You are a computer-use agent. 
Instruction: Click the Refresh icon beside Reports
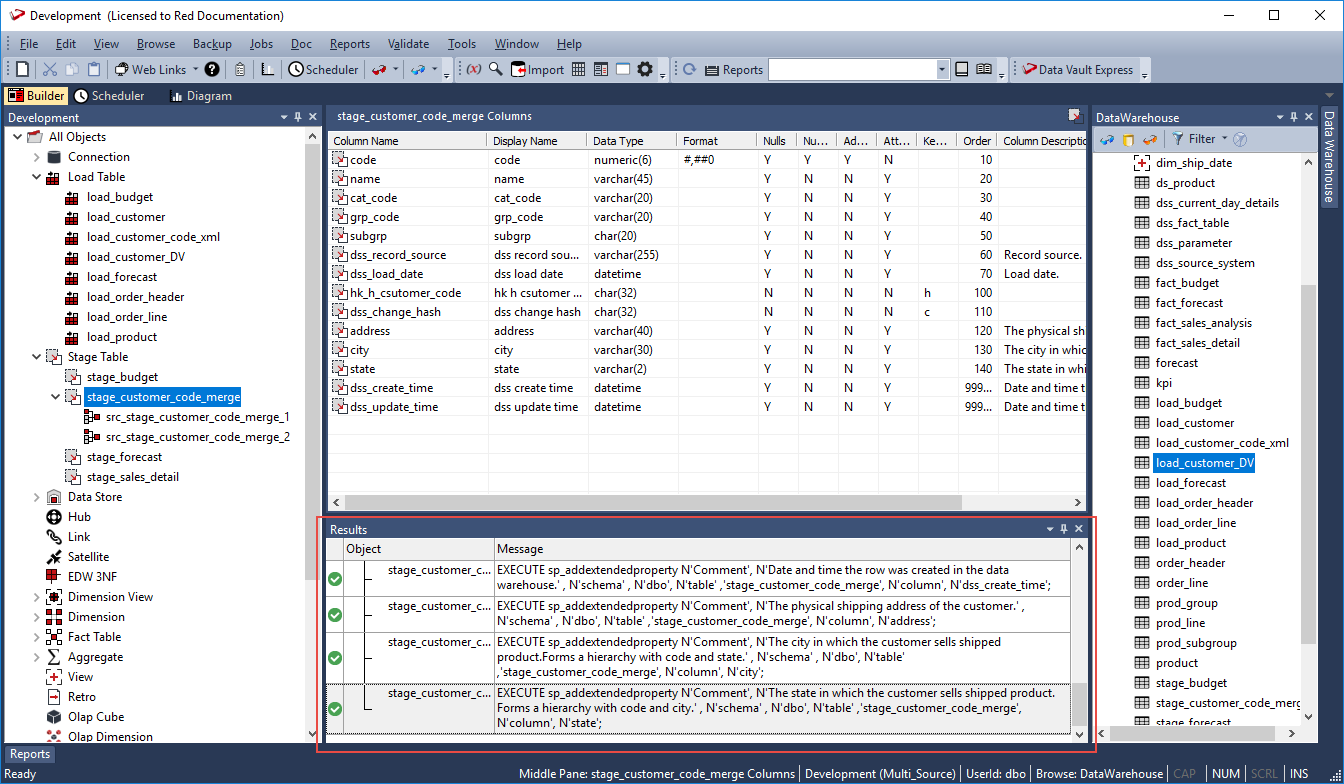point(689,70)
